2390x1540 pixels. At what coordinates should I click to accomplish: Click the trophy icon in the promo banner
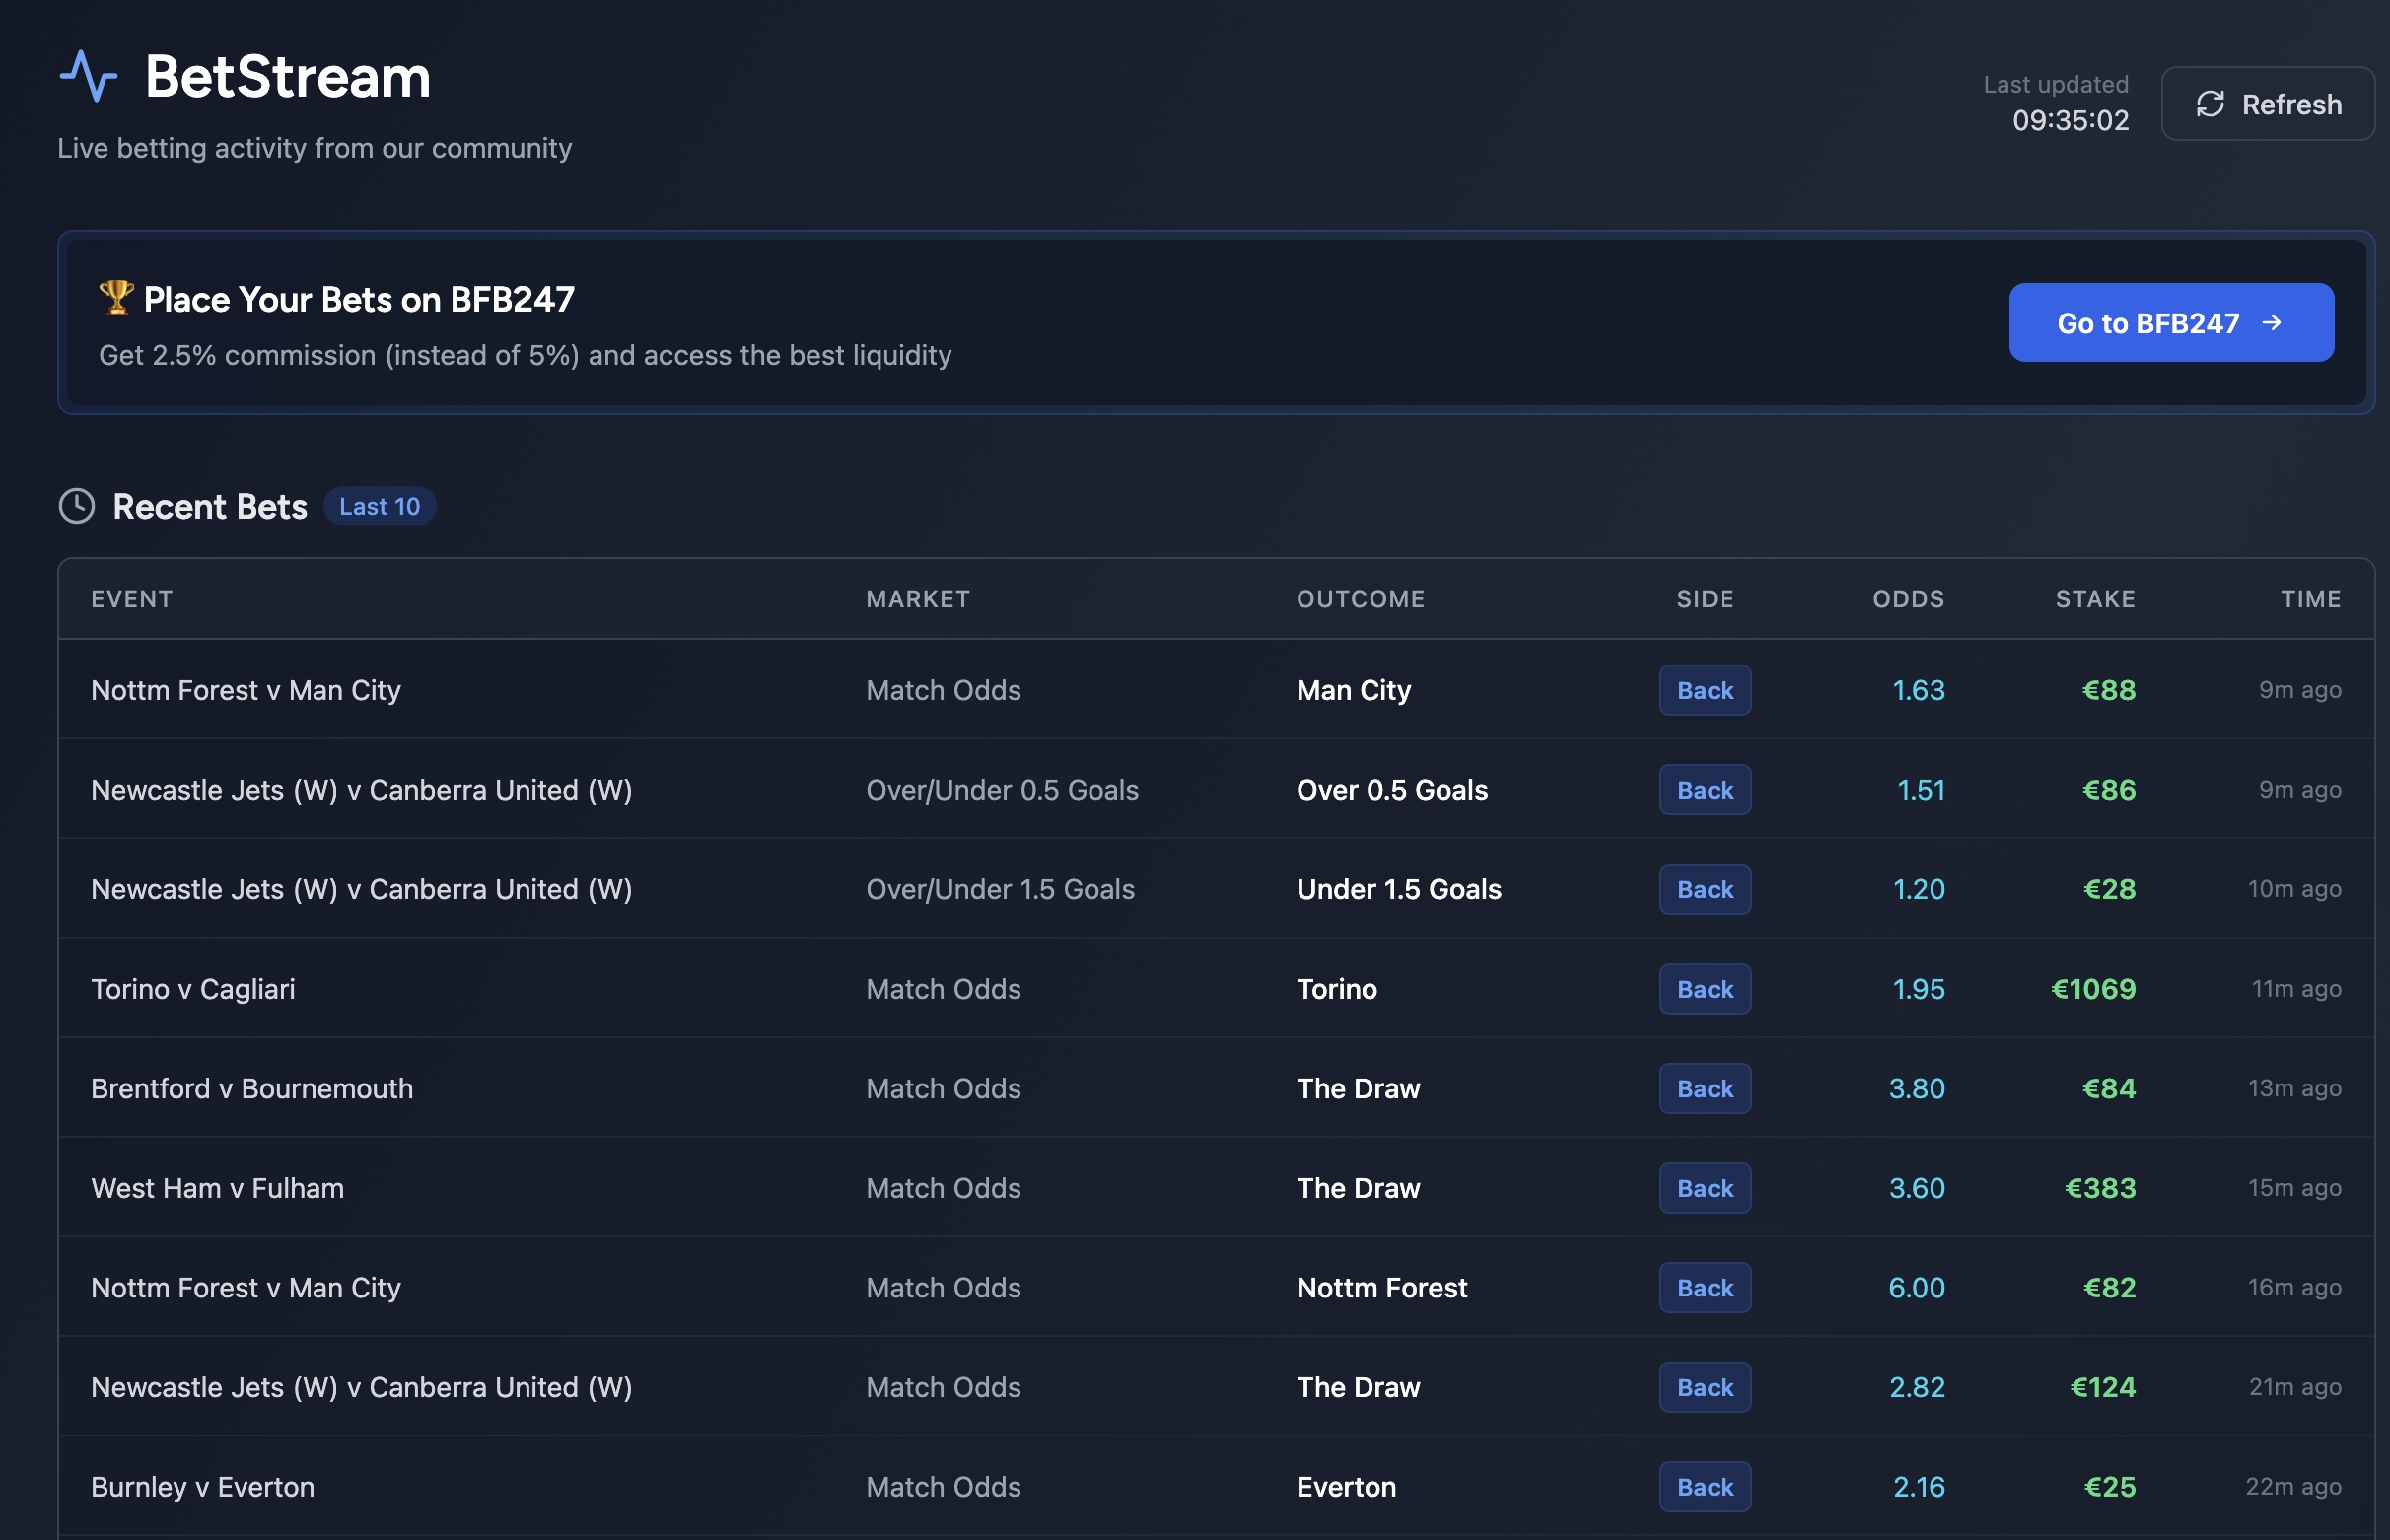click(115, 297)
